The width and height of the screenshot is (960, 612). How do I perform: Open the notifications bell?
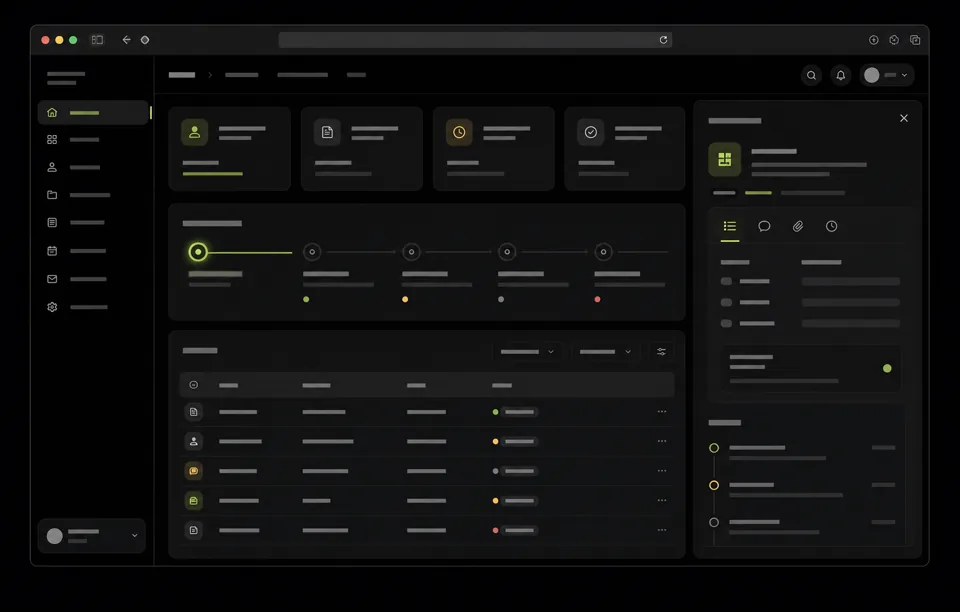[x=841, y=75]
